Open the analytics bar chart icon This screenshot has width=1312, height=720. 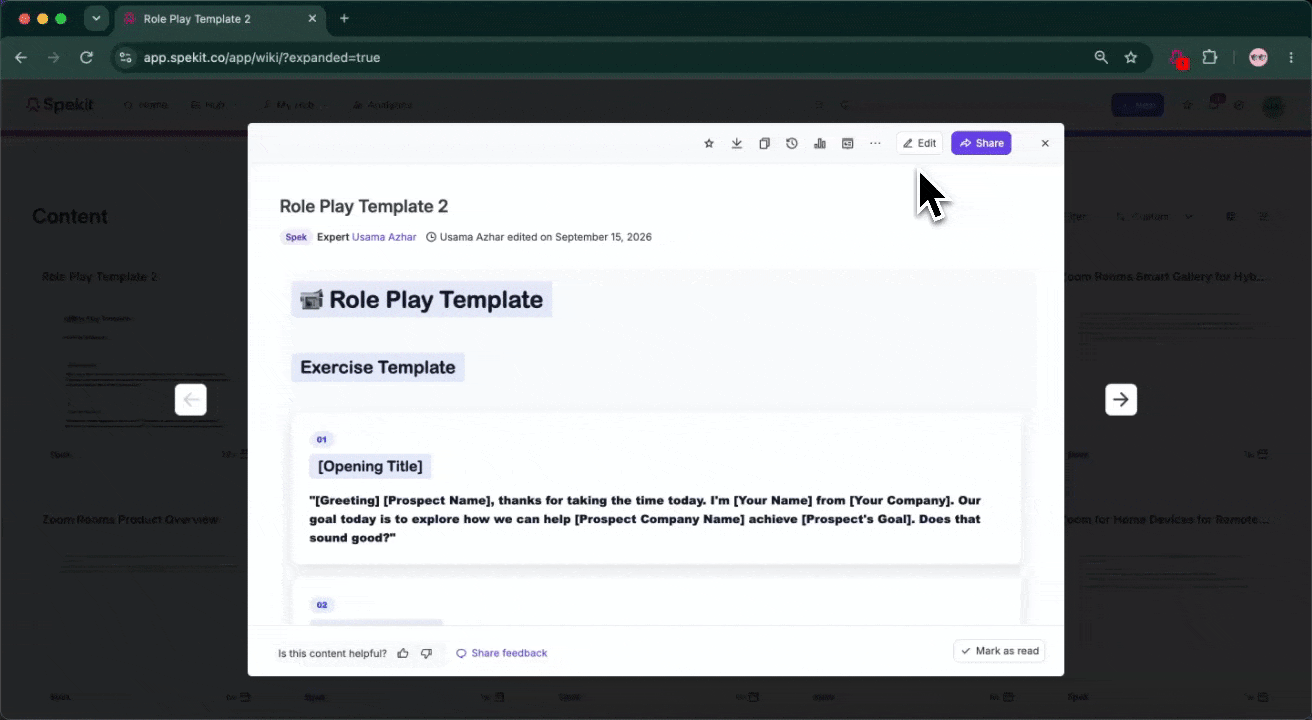820,144
